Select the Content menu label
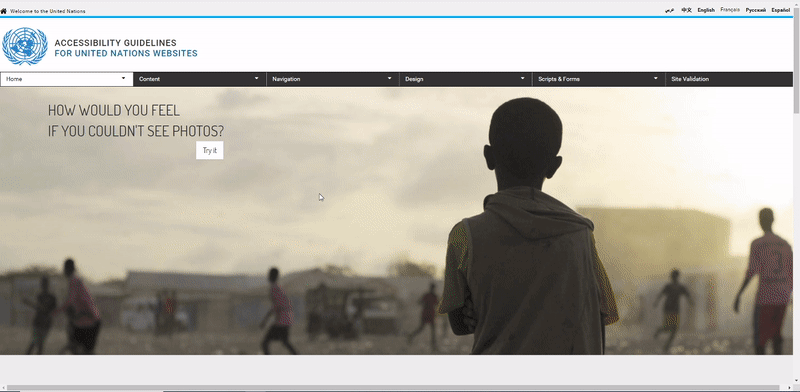Viewport: 800px width, 392px height. pos(149,79)
